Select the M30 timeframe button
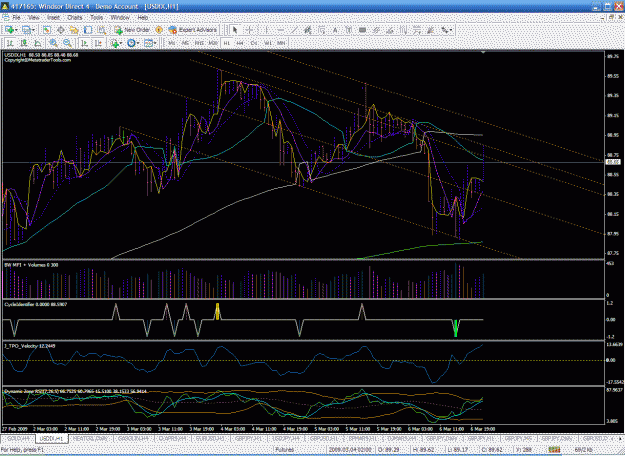The width and height of the screenshot is (625, 456). click(x=213, y=43)
